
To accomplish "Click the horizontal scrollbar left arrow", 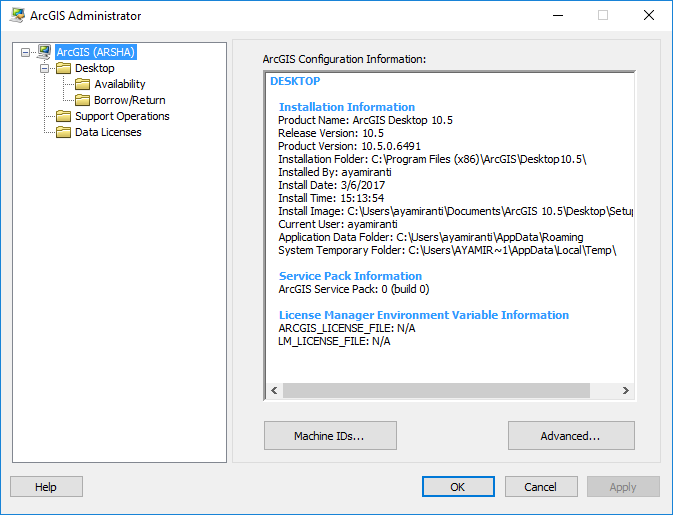I will [x=274, y=391].
